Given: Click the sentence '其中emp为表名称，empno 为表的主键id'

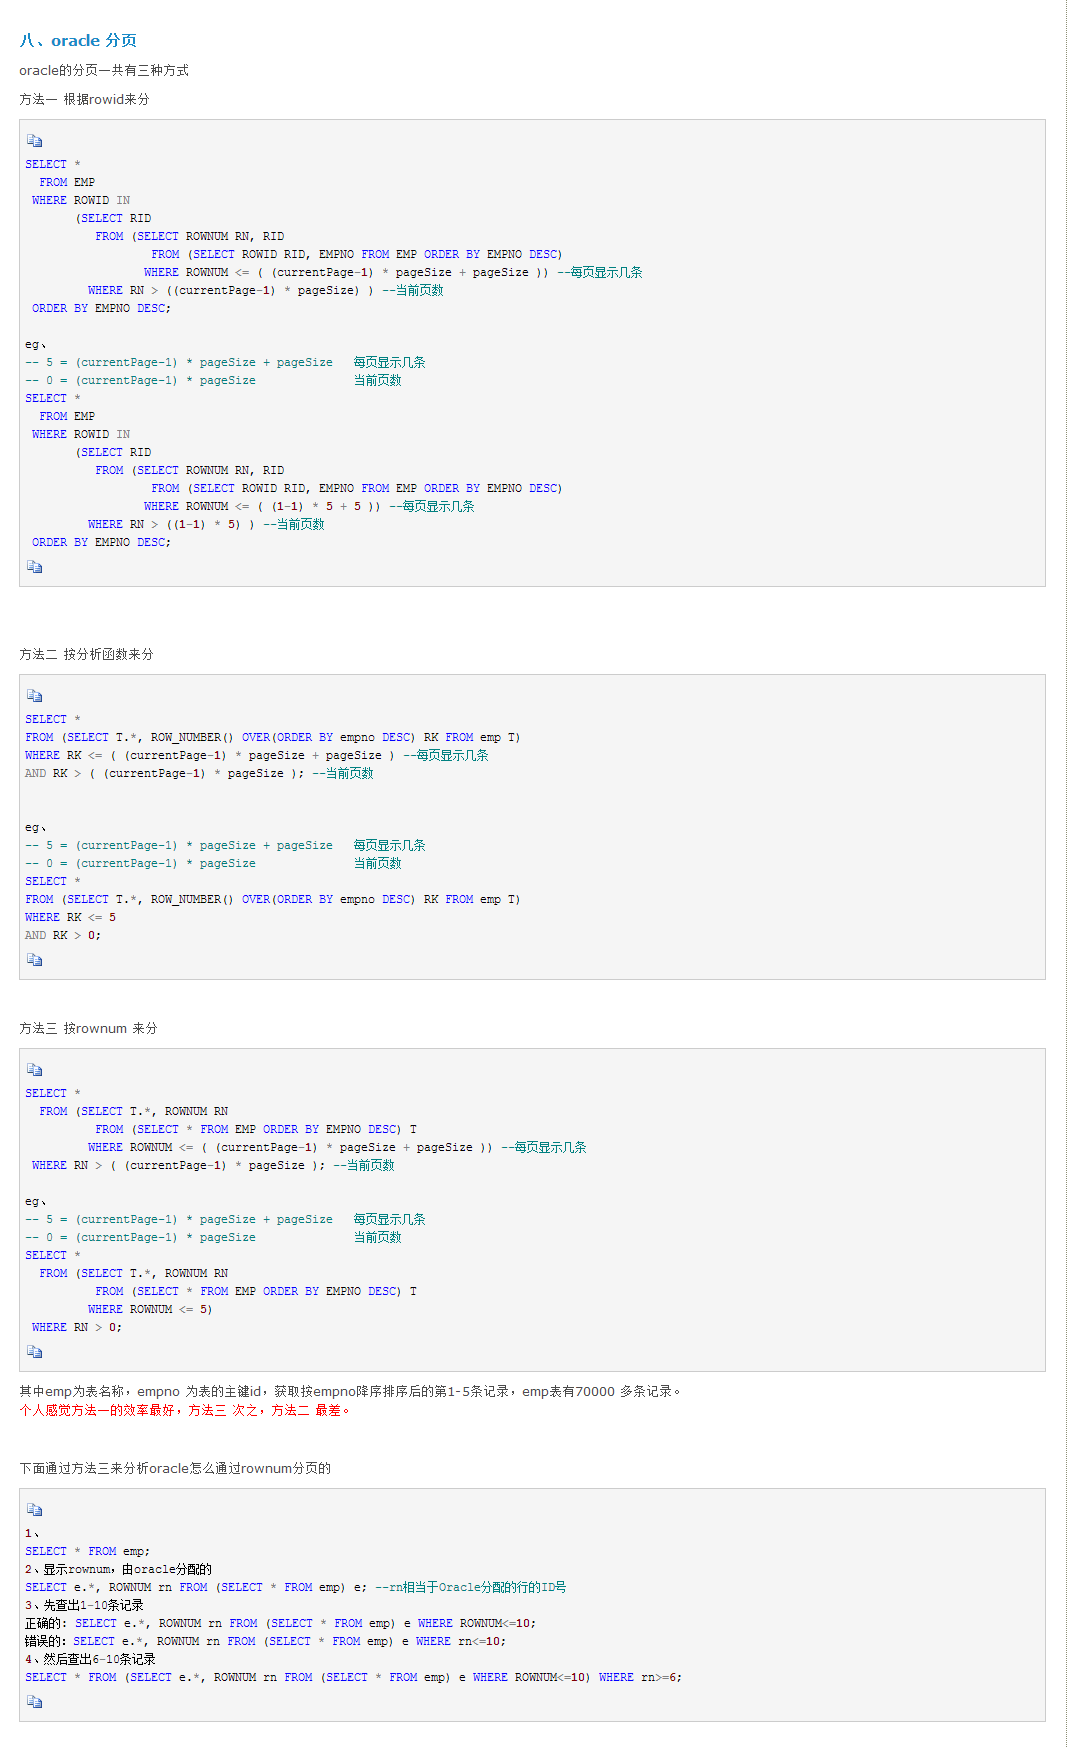Looking at the screenshot, I should (x=142, y=1391).
